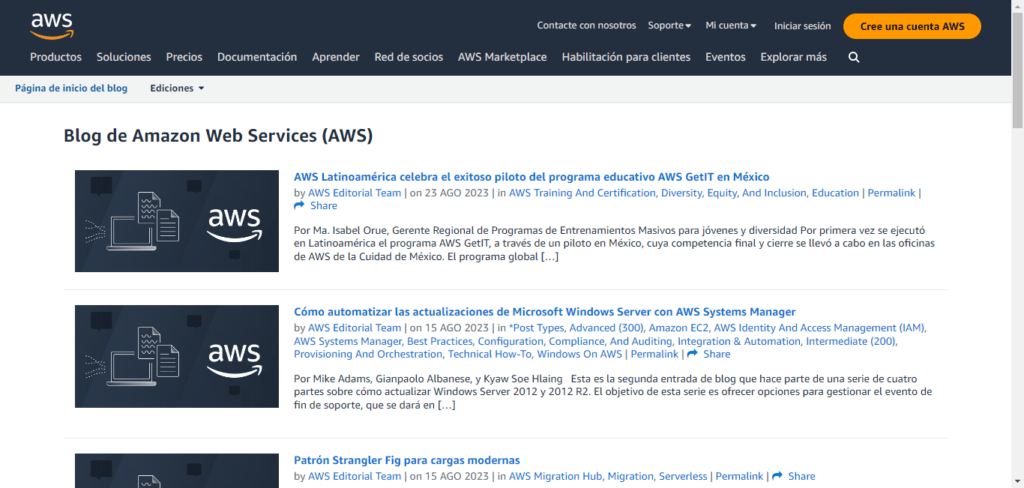Open Habilitación para clientes menu
The image size is (1024, 488).
coord(626,57)
